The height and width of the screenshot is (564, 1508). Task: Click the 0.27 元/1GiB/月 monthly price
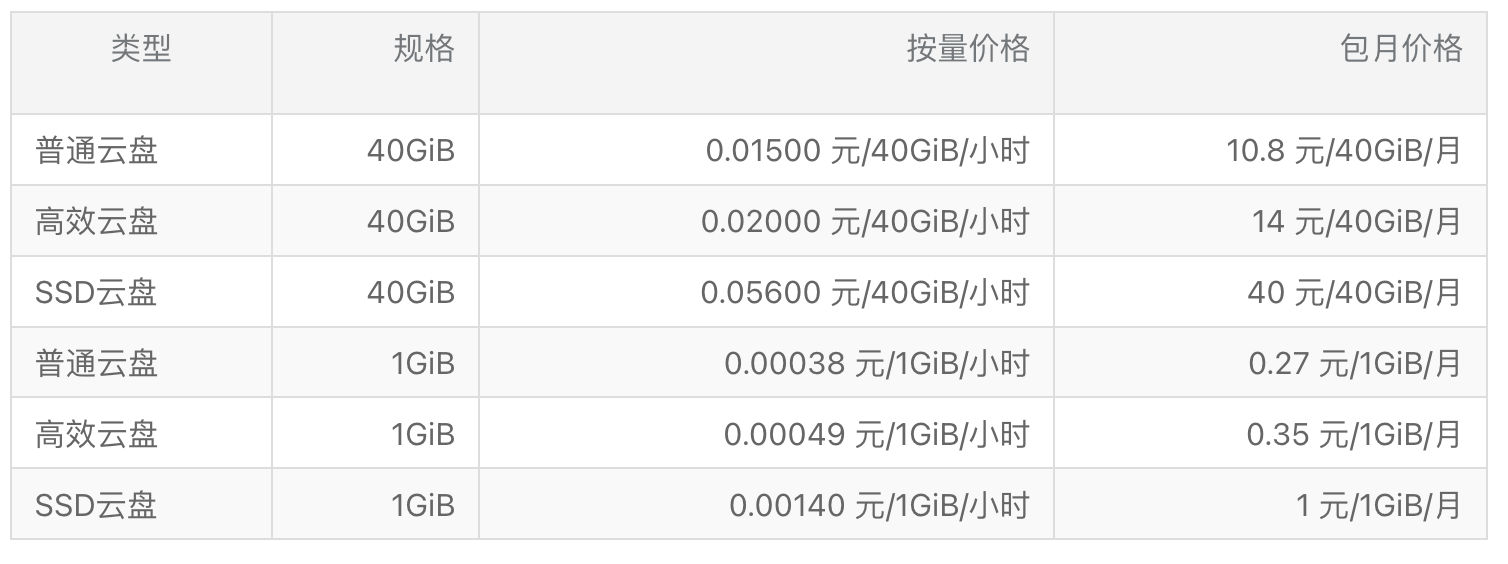point(1355,364)
